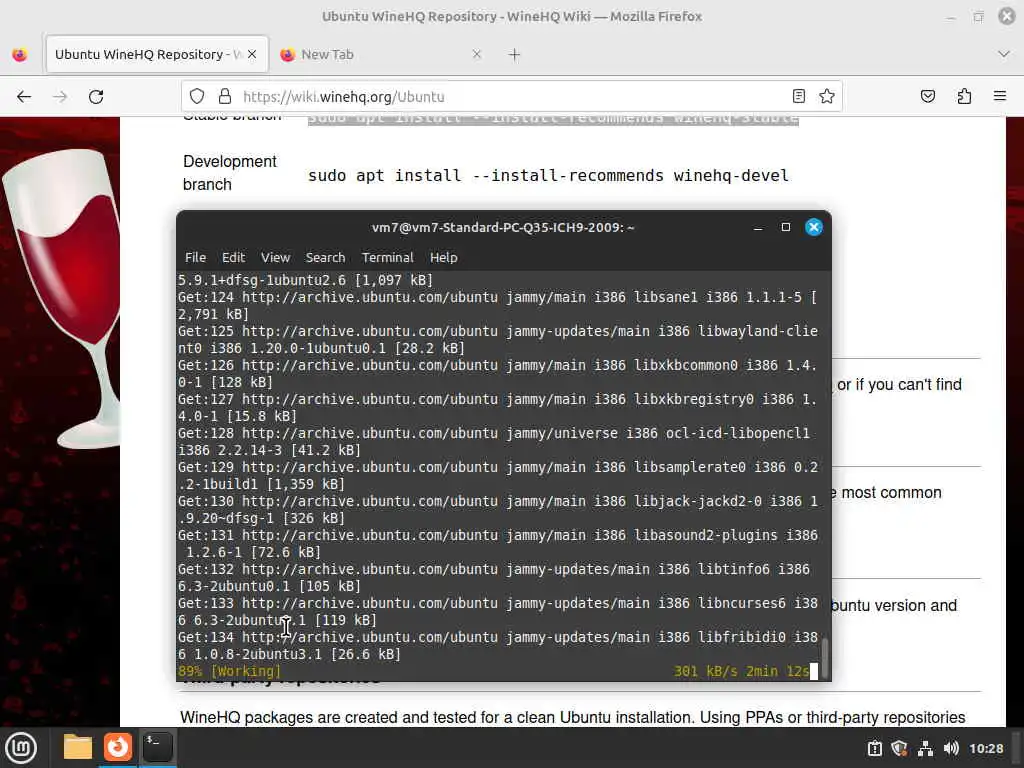
Task: Click the Get:131 libasound2-plugins line
Action: [x=498, y=543]
